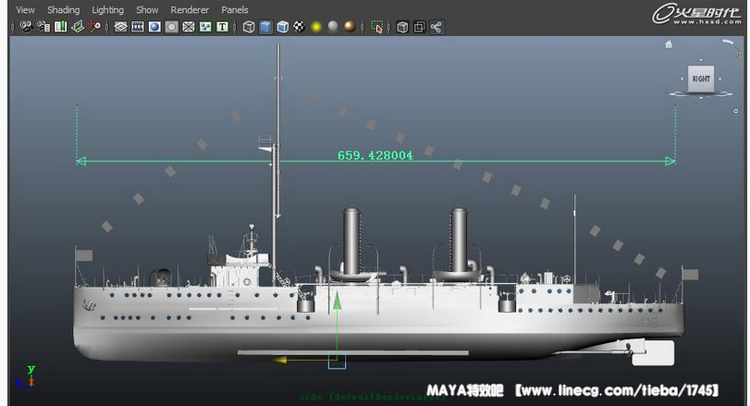750x406 pixels.
Task: Click the ViewCube home button
Action: (668, 44)
